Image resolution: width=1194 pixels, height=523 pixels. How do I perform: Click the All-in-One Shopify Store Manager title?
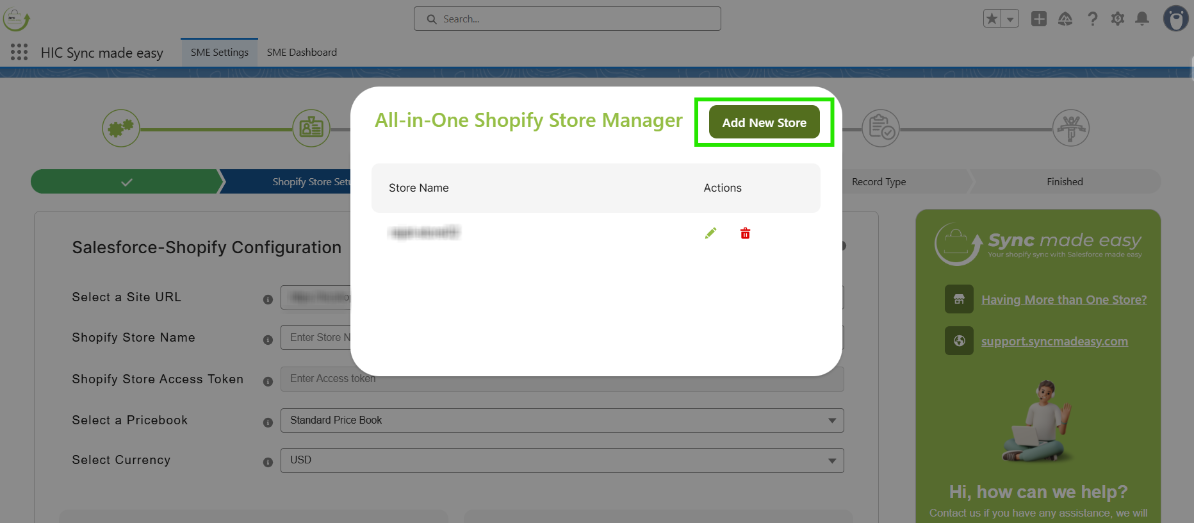click(528, 120)
